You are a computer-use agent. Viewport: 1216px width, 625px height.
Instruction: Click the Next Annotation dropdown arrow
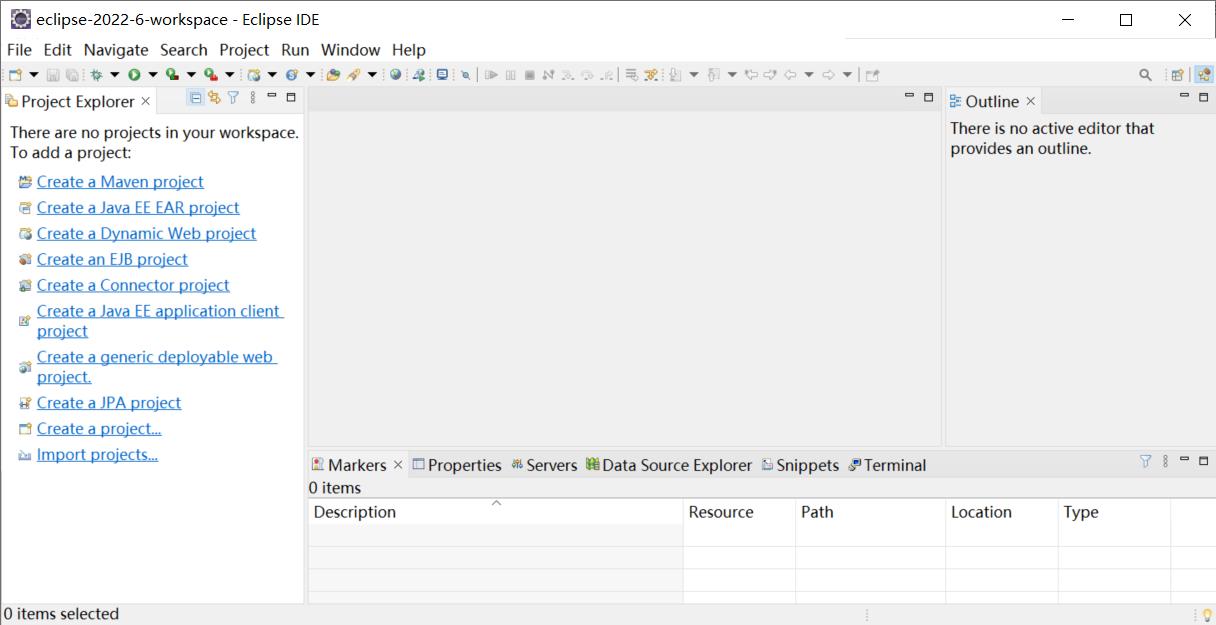point(693,74)
